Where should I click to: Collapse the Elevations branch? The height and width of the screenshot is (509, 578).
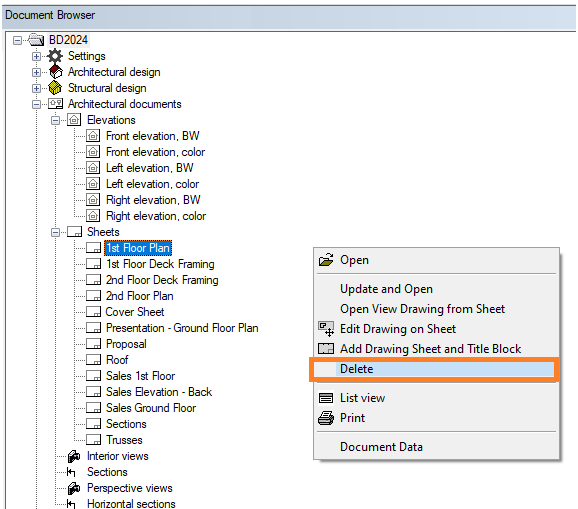55,121
